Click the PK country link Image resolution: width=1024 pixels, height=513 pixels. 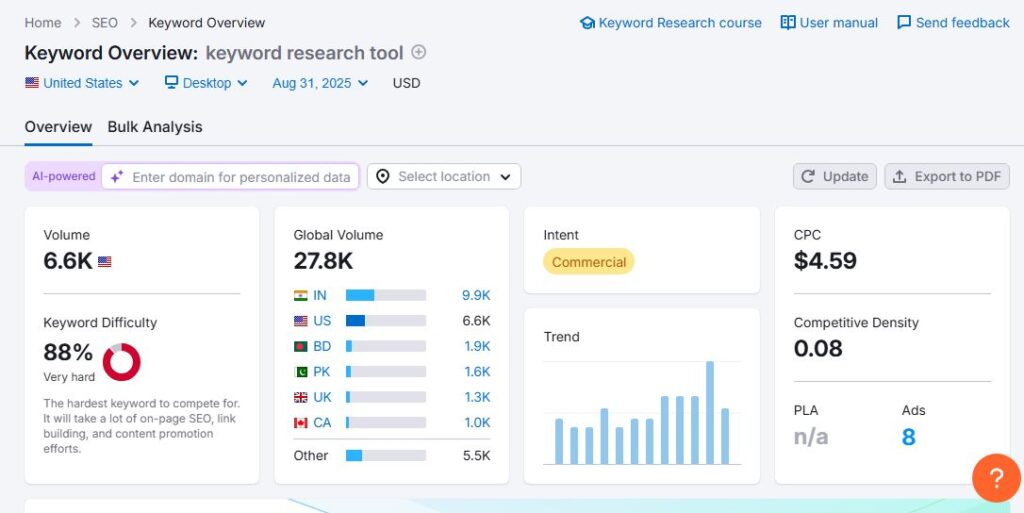pyautogui.click(x=321, y=372)
